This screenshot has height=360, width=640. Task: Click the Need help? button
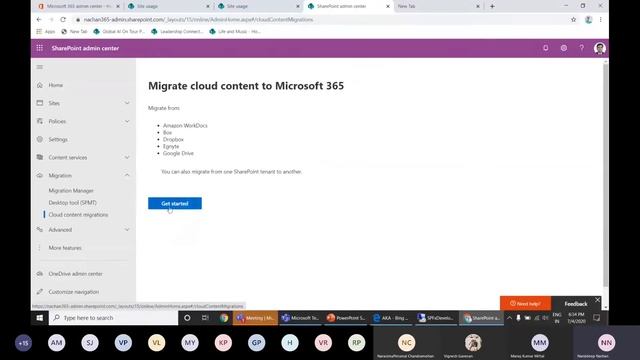(x=525, y=304)
